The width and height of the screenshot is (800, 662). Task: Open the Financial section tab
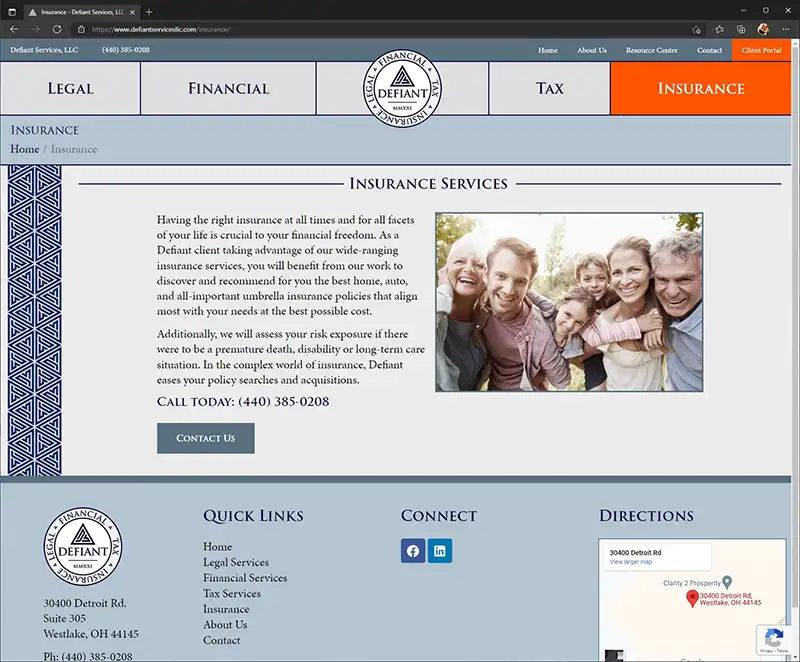click(228, 88)
